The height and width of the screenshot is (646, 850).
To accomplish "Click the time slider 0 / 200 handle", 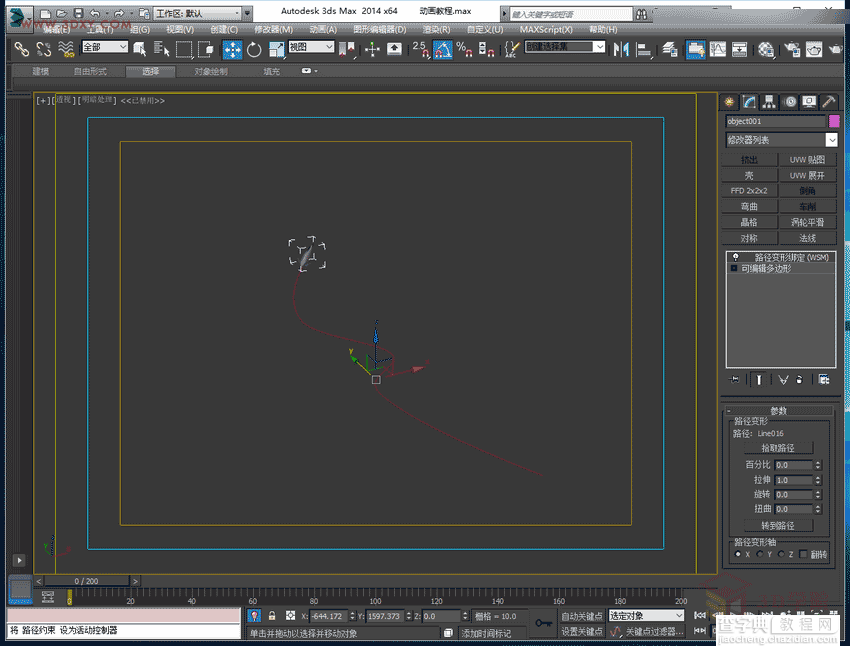I will [86, 581].
